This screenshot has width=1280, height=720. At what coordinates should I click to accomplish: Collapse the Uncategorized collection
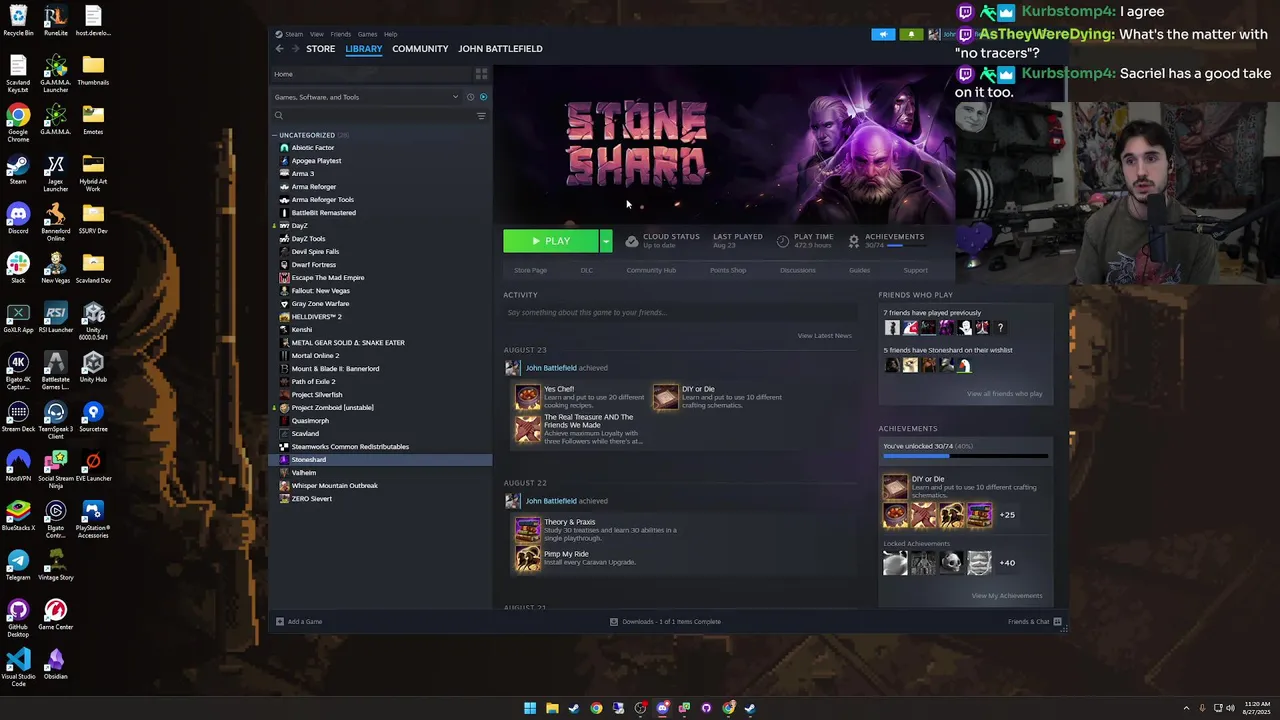[275, 135]
